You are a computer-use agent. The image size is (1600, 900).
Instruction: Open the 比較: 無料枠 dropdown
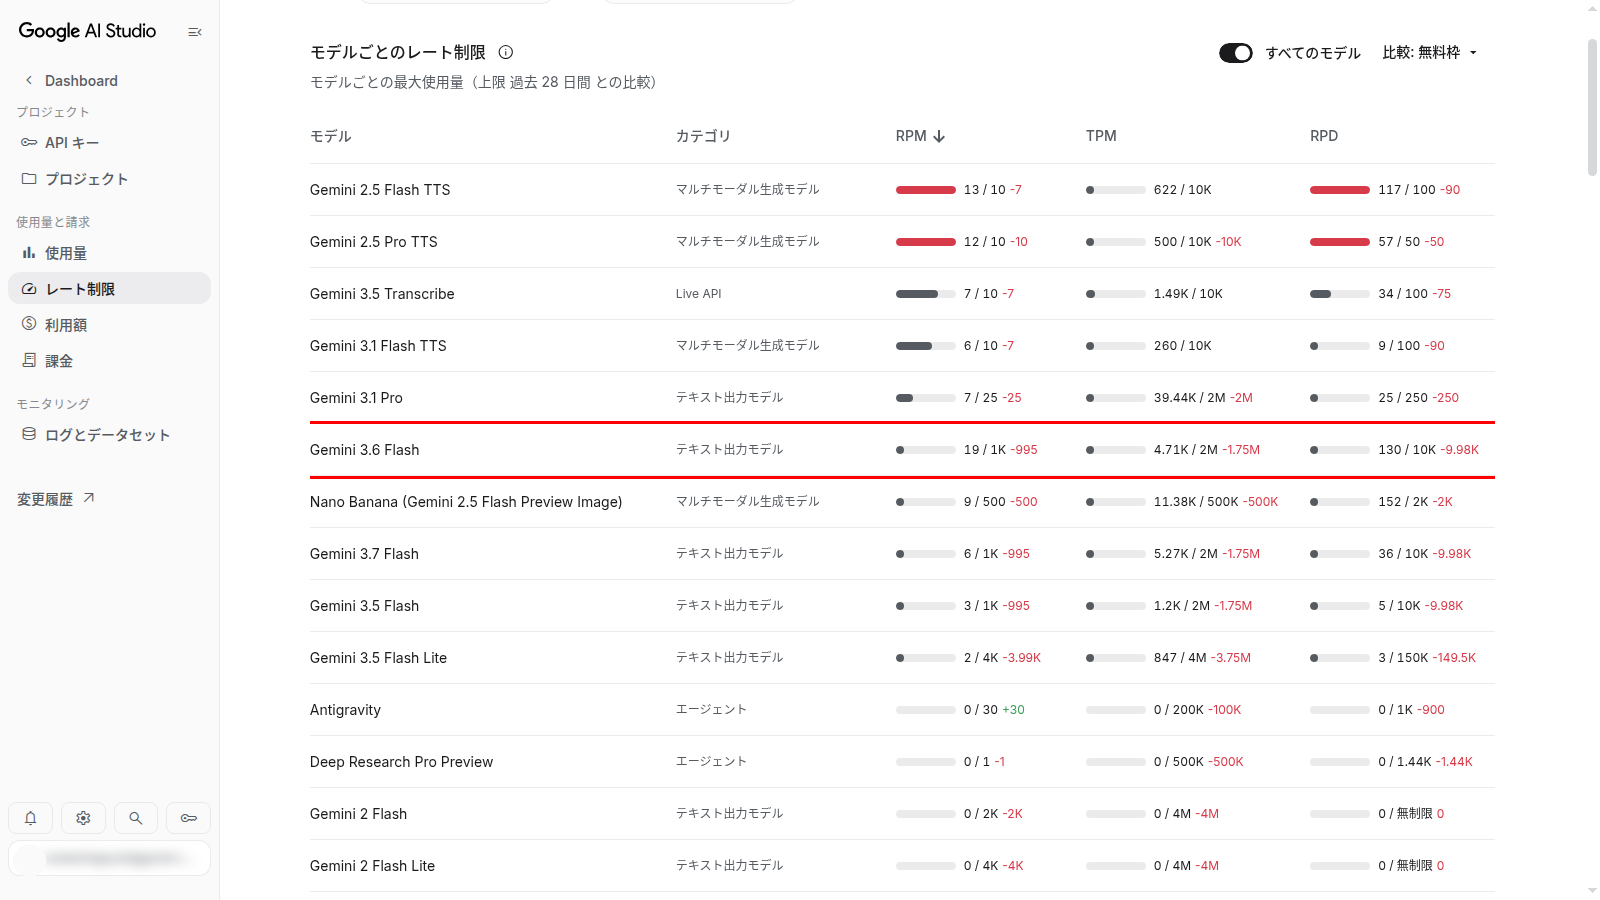[x=1430, y=53]
